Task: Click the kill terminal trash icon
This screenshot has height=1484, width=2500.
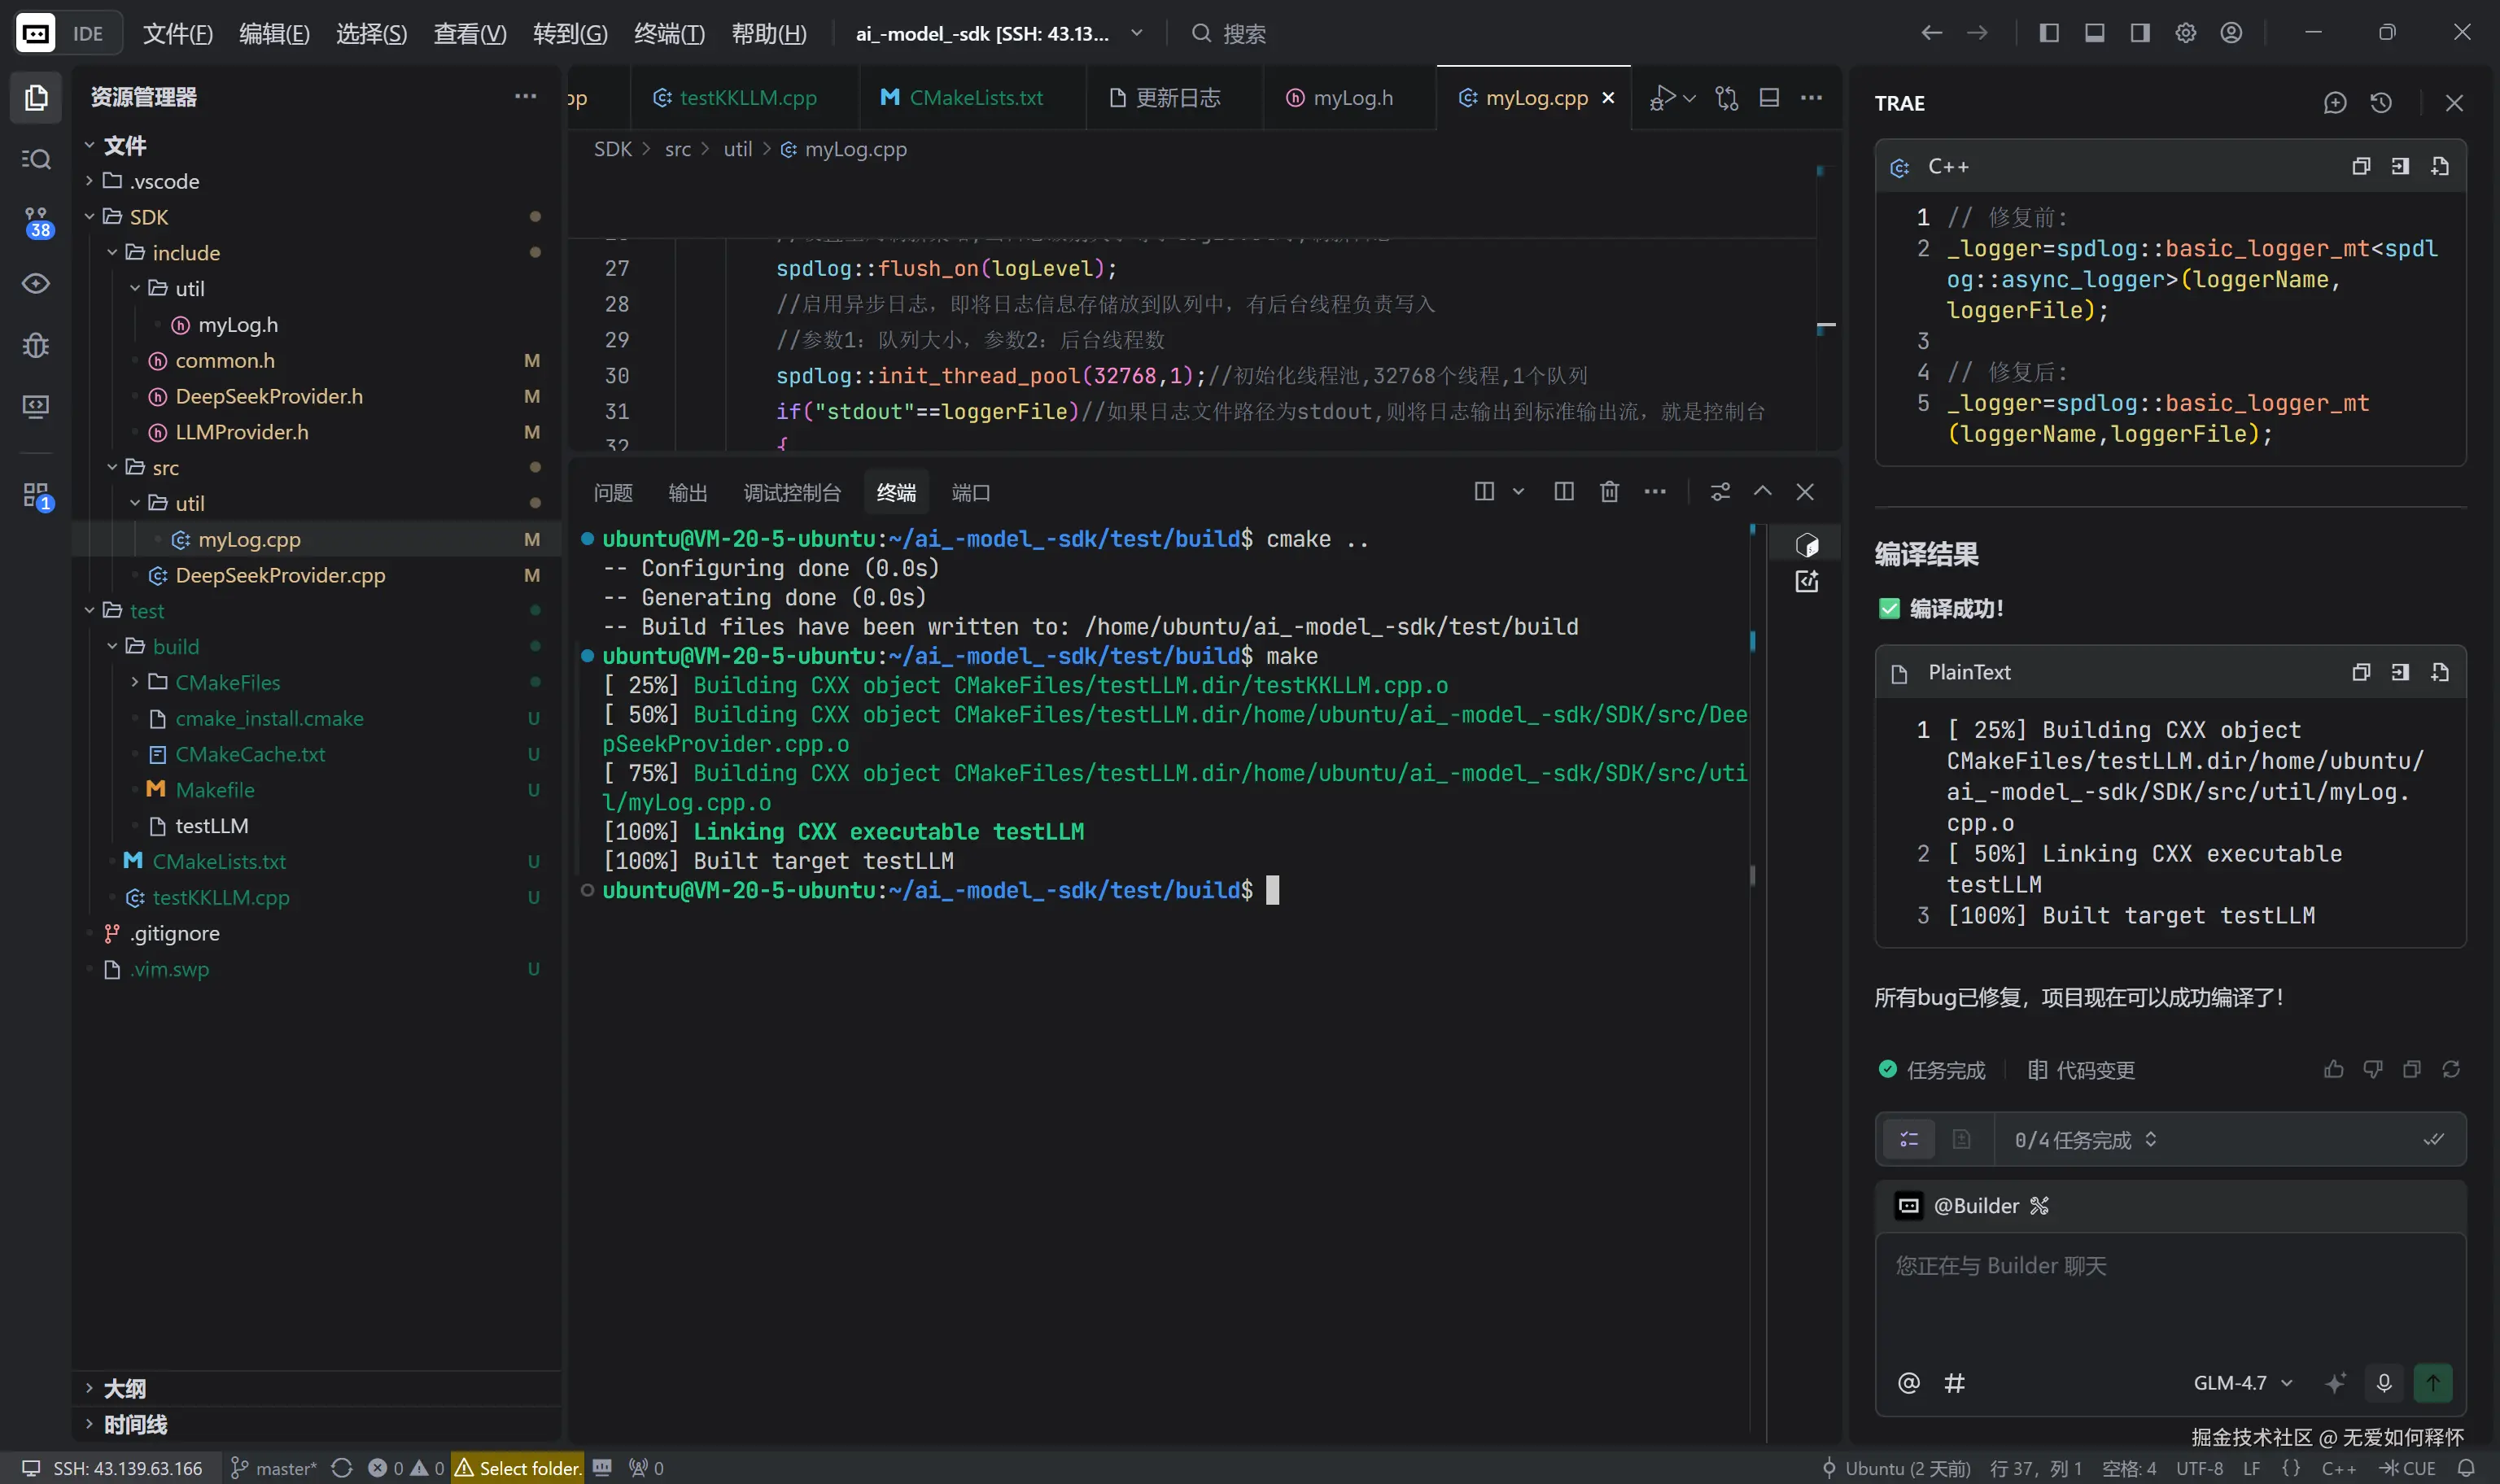Action: 1609,492
